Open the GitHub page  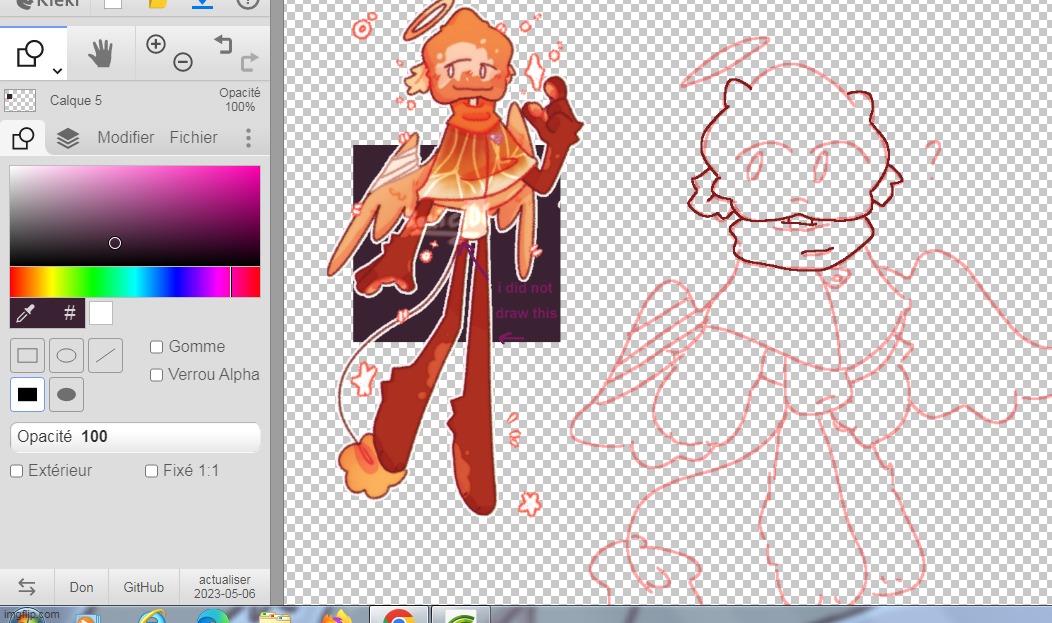point(142,587)
